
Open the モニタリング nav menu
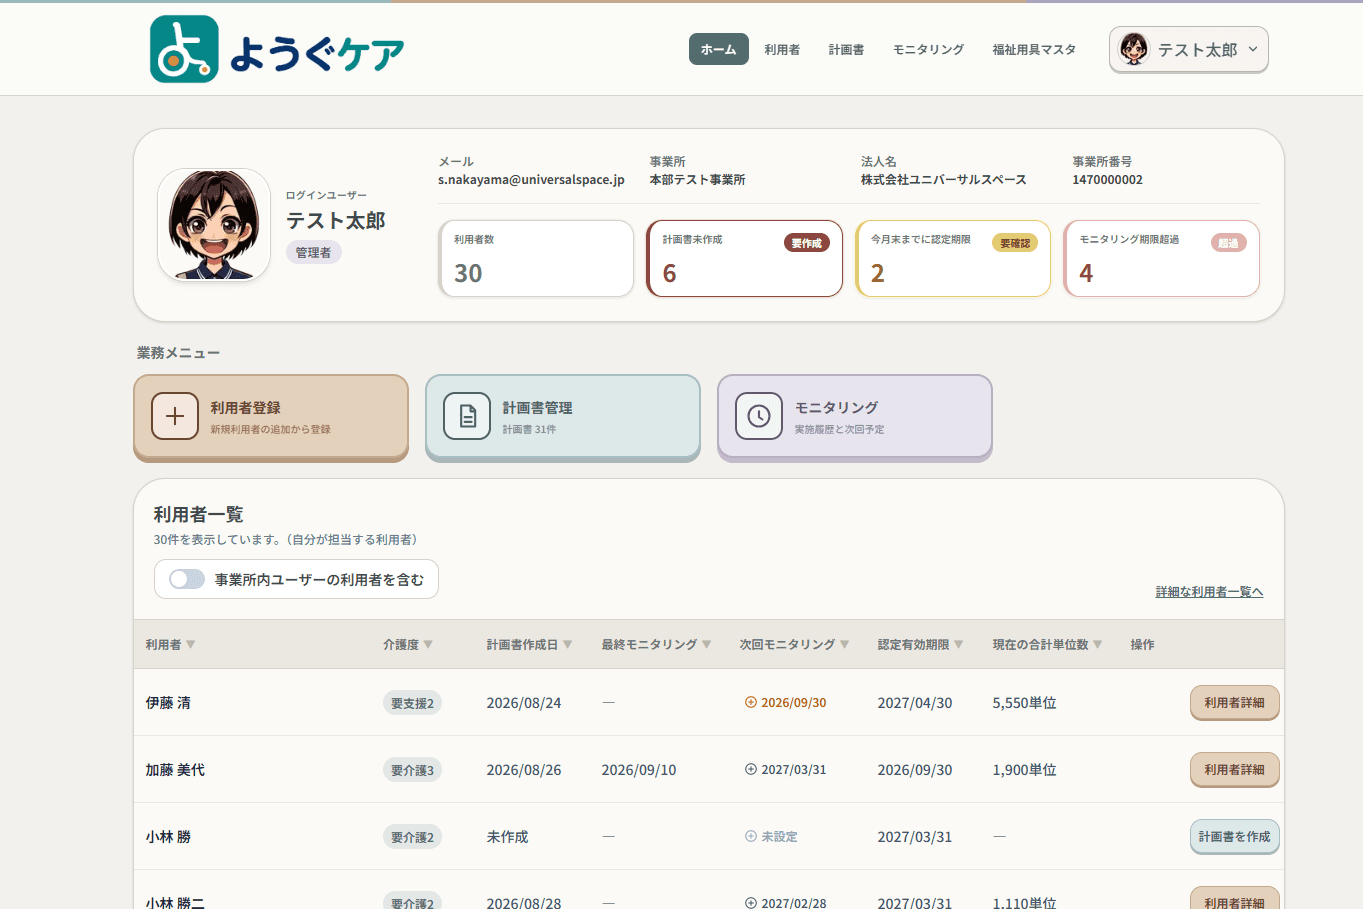point(928,49)
